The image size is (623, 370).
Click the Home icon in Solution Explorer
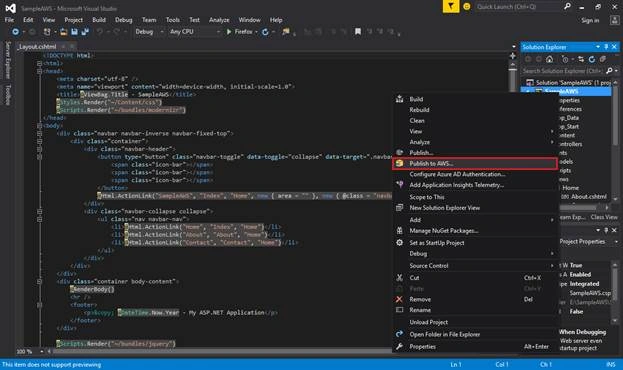pyautogui.click(x=549, y=59)
